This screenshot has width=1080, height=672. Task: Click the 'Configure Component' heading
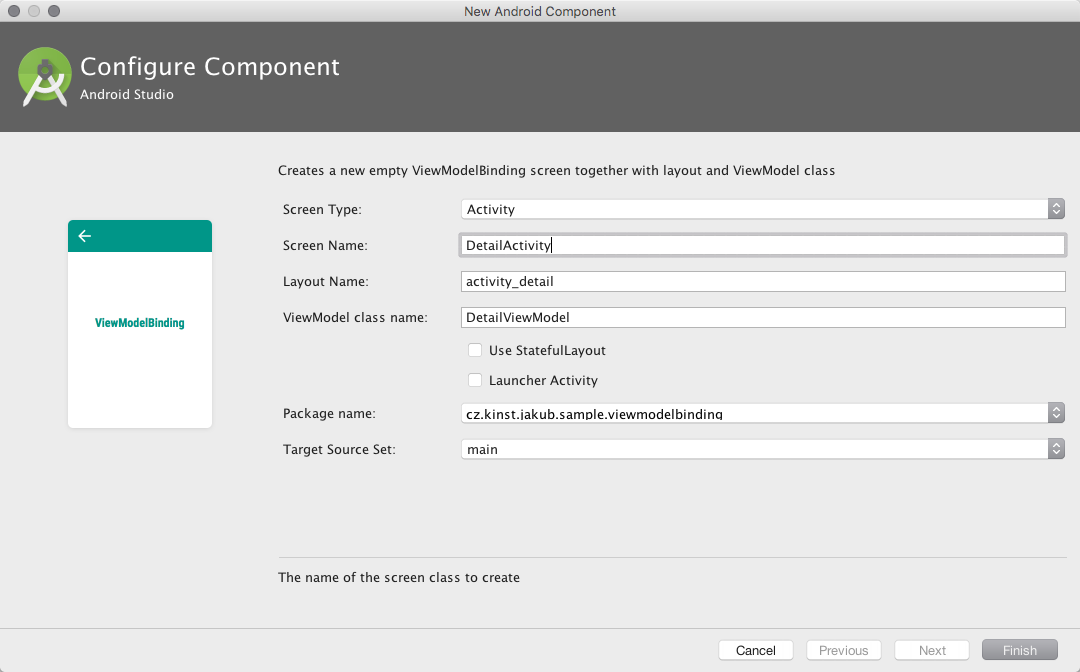click(x=210, y=67)
